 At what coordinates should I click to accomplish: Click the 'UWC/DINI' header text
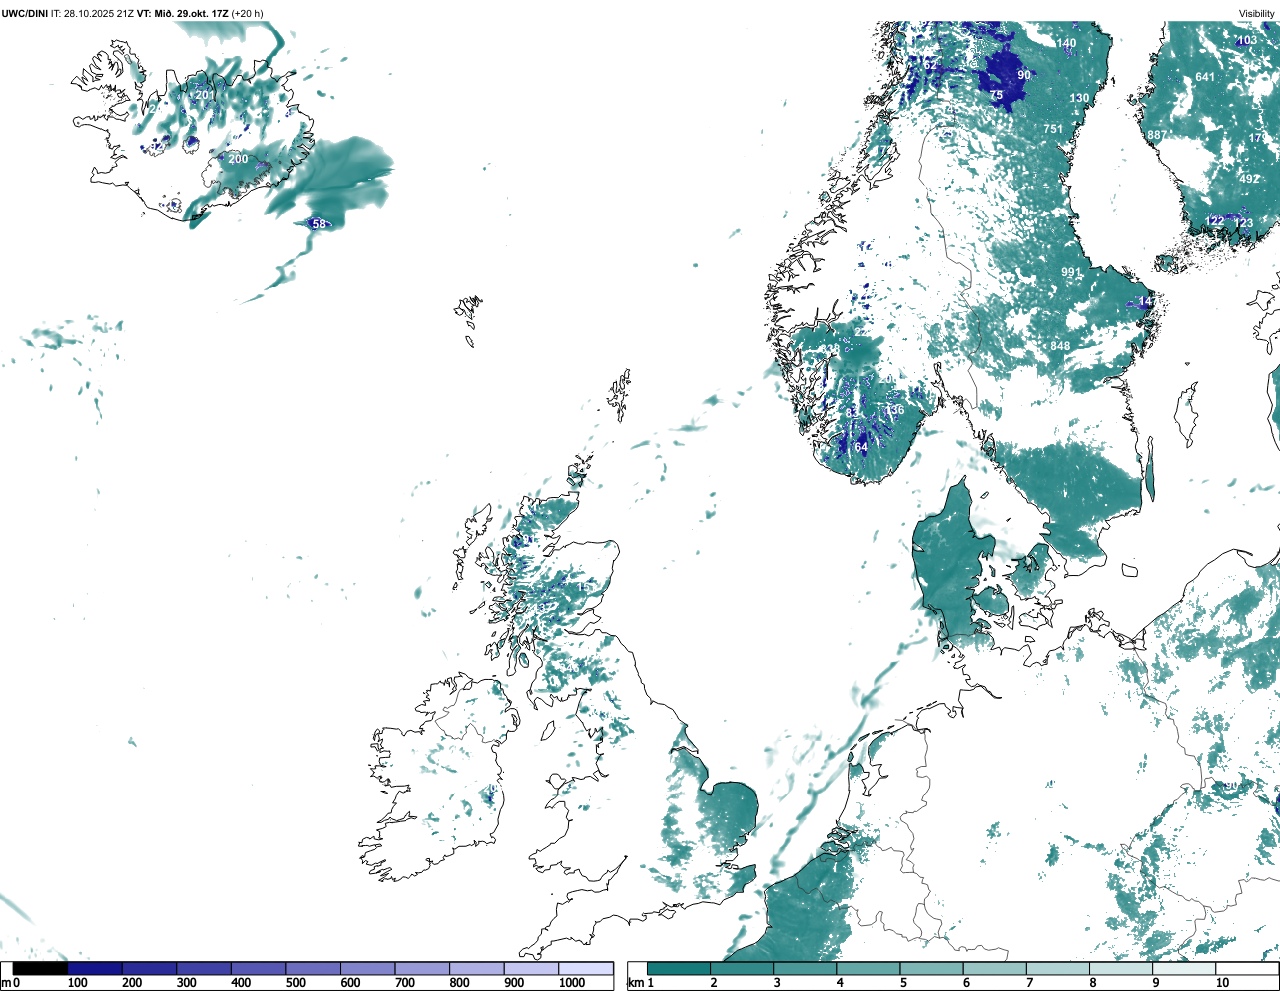click(25, 14)
